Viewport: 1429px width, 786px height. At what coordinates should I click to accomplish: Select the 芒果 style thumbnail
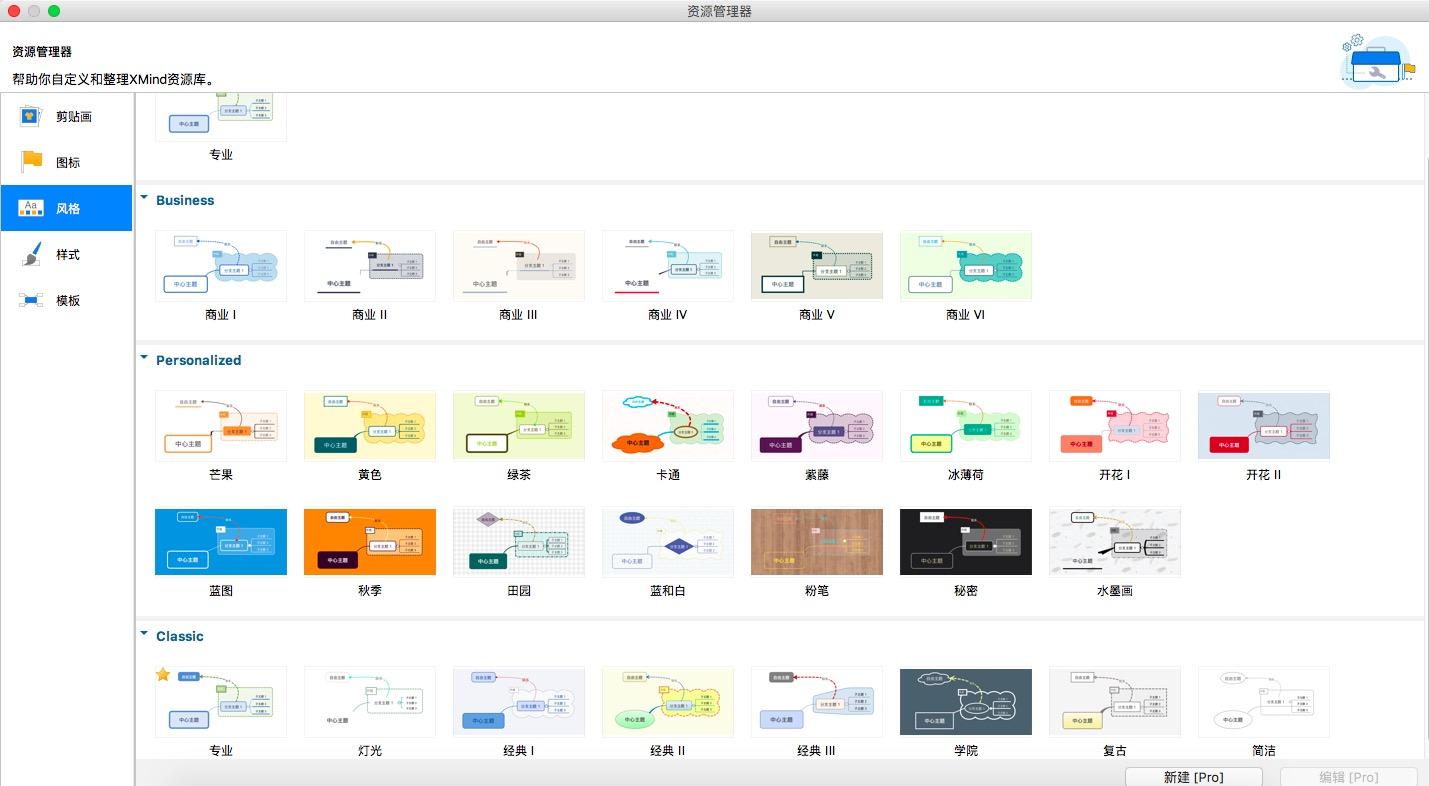click(x=221, y=426)
